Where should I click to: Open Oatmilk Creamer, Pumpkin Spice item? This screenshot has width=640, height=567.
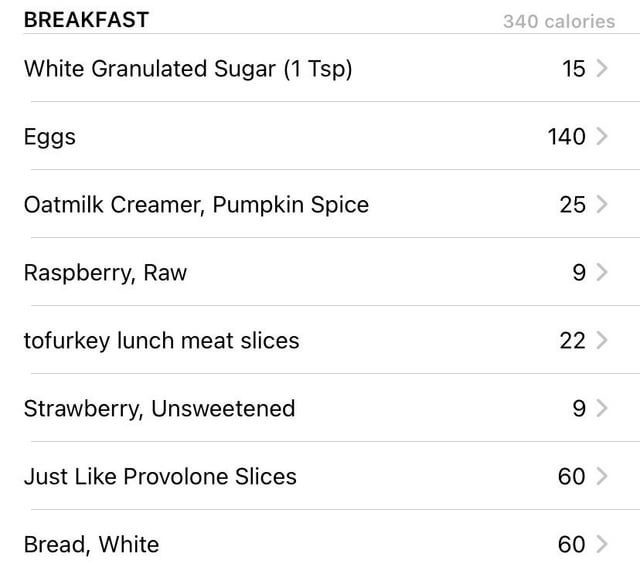point(320,204)
